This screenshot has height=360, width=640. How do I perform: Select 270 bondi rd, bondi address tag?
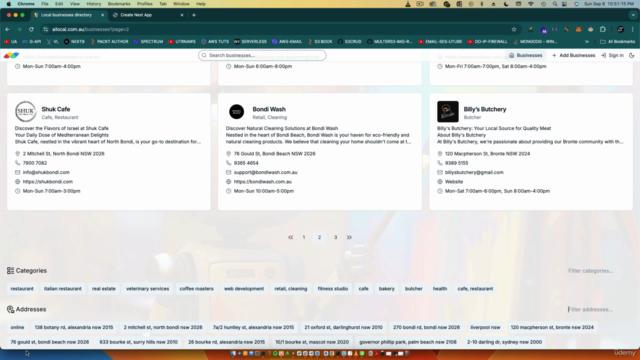coord(426,327)
